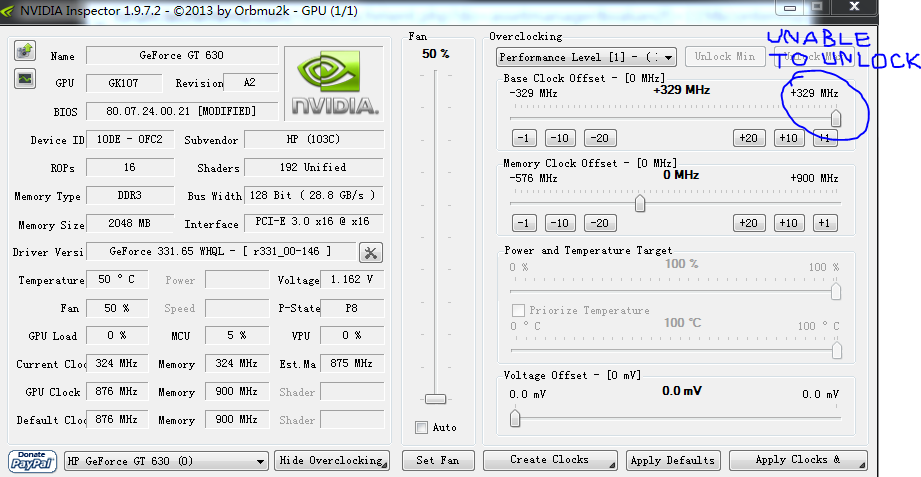Toggle the Auto fan checkbox
Screen dimensions: 921x477
pyautogui.click(x=421, y=428)
